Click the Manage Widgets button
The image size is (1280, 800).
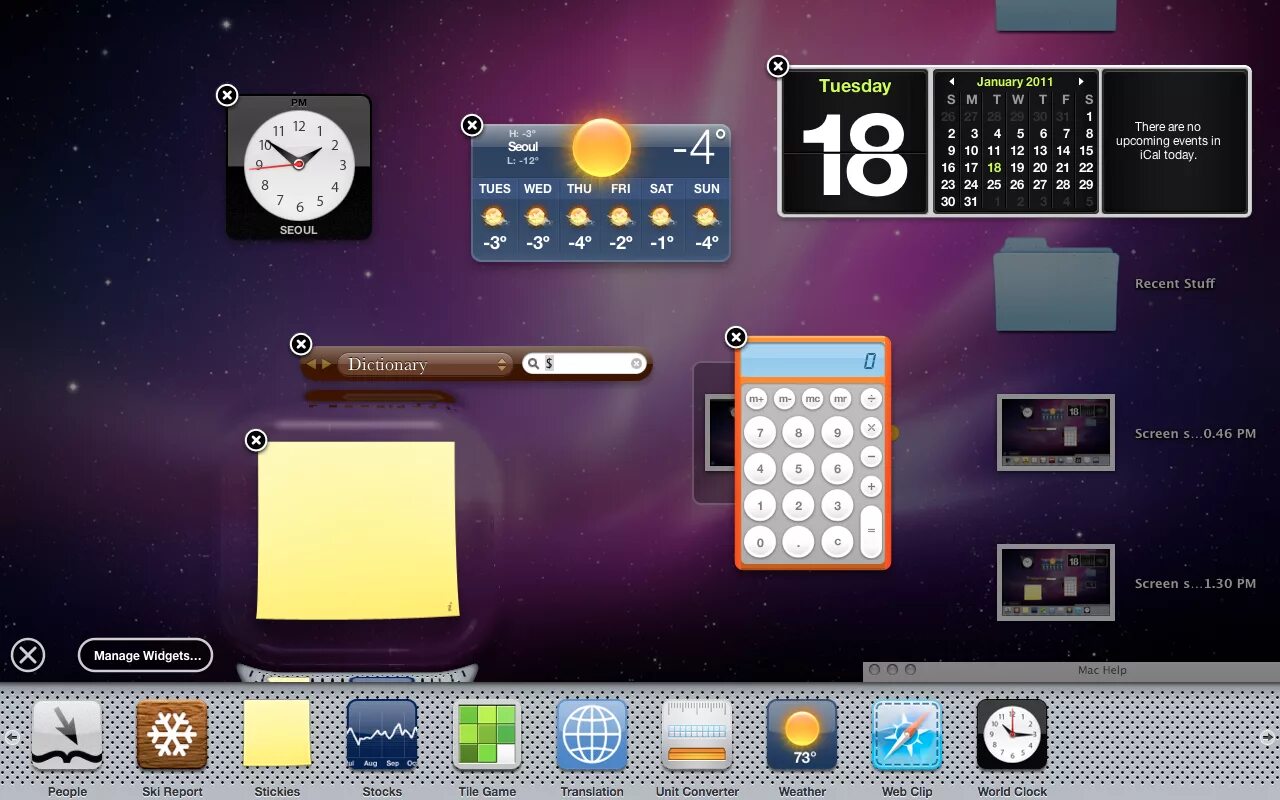[x=145, y=656]
